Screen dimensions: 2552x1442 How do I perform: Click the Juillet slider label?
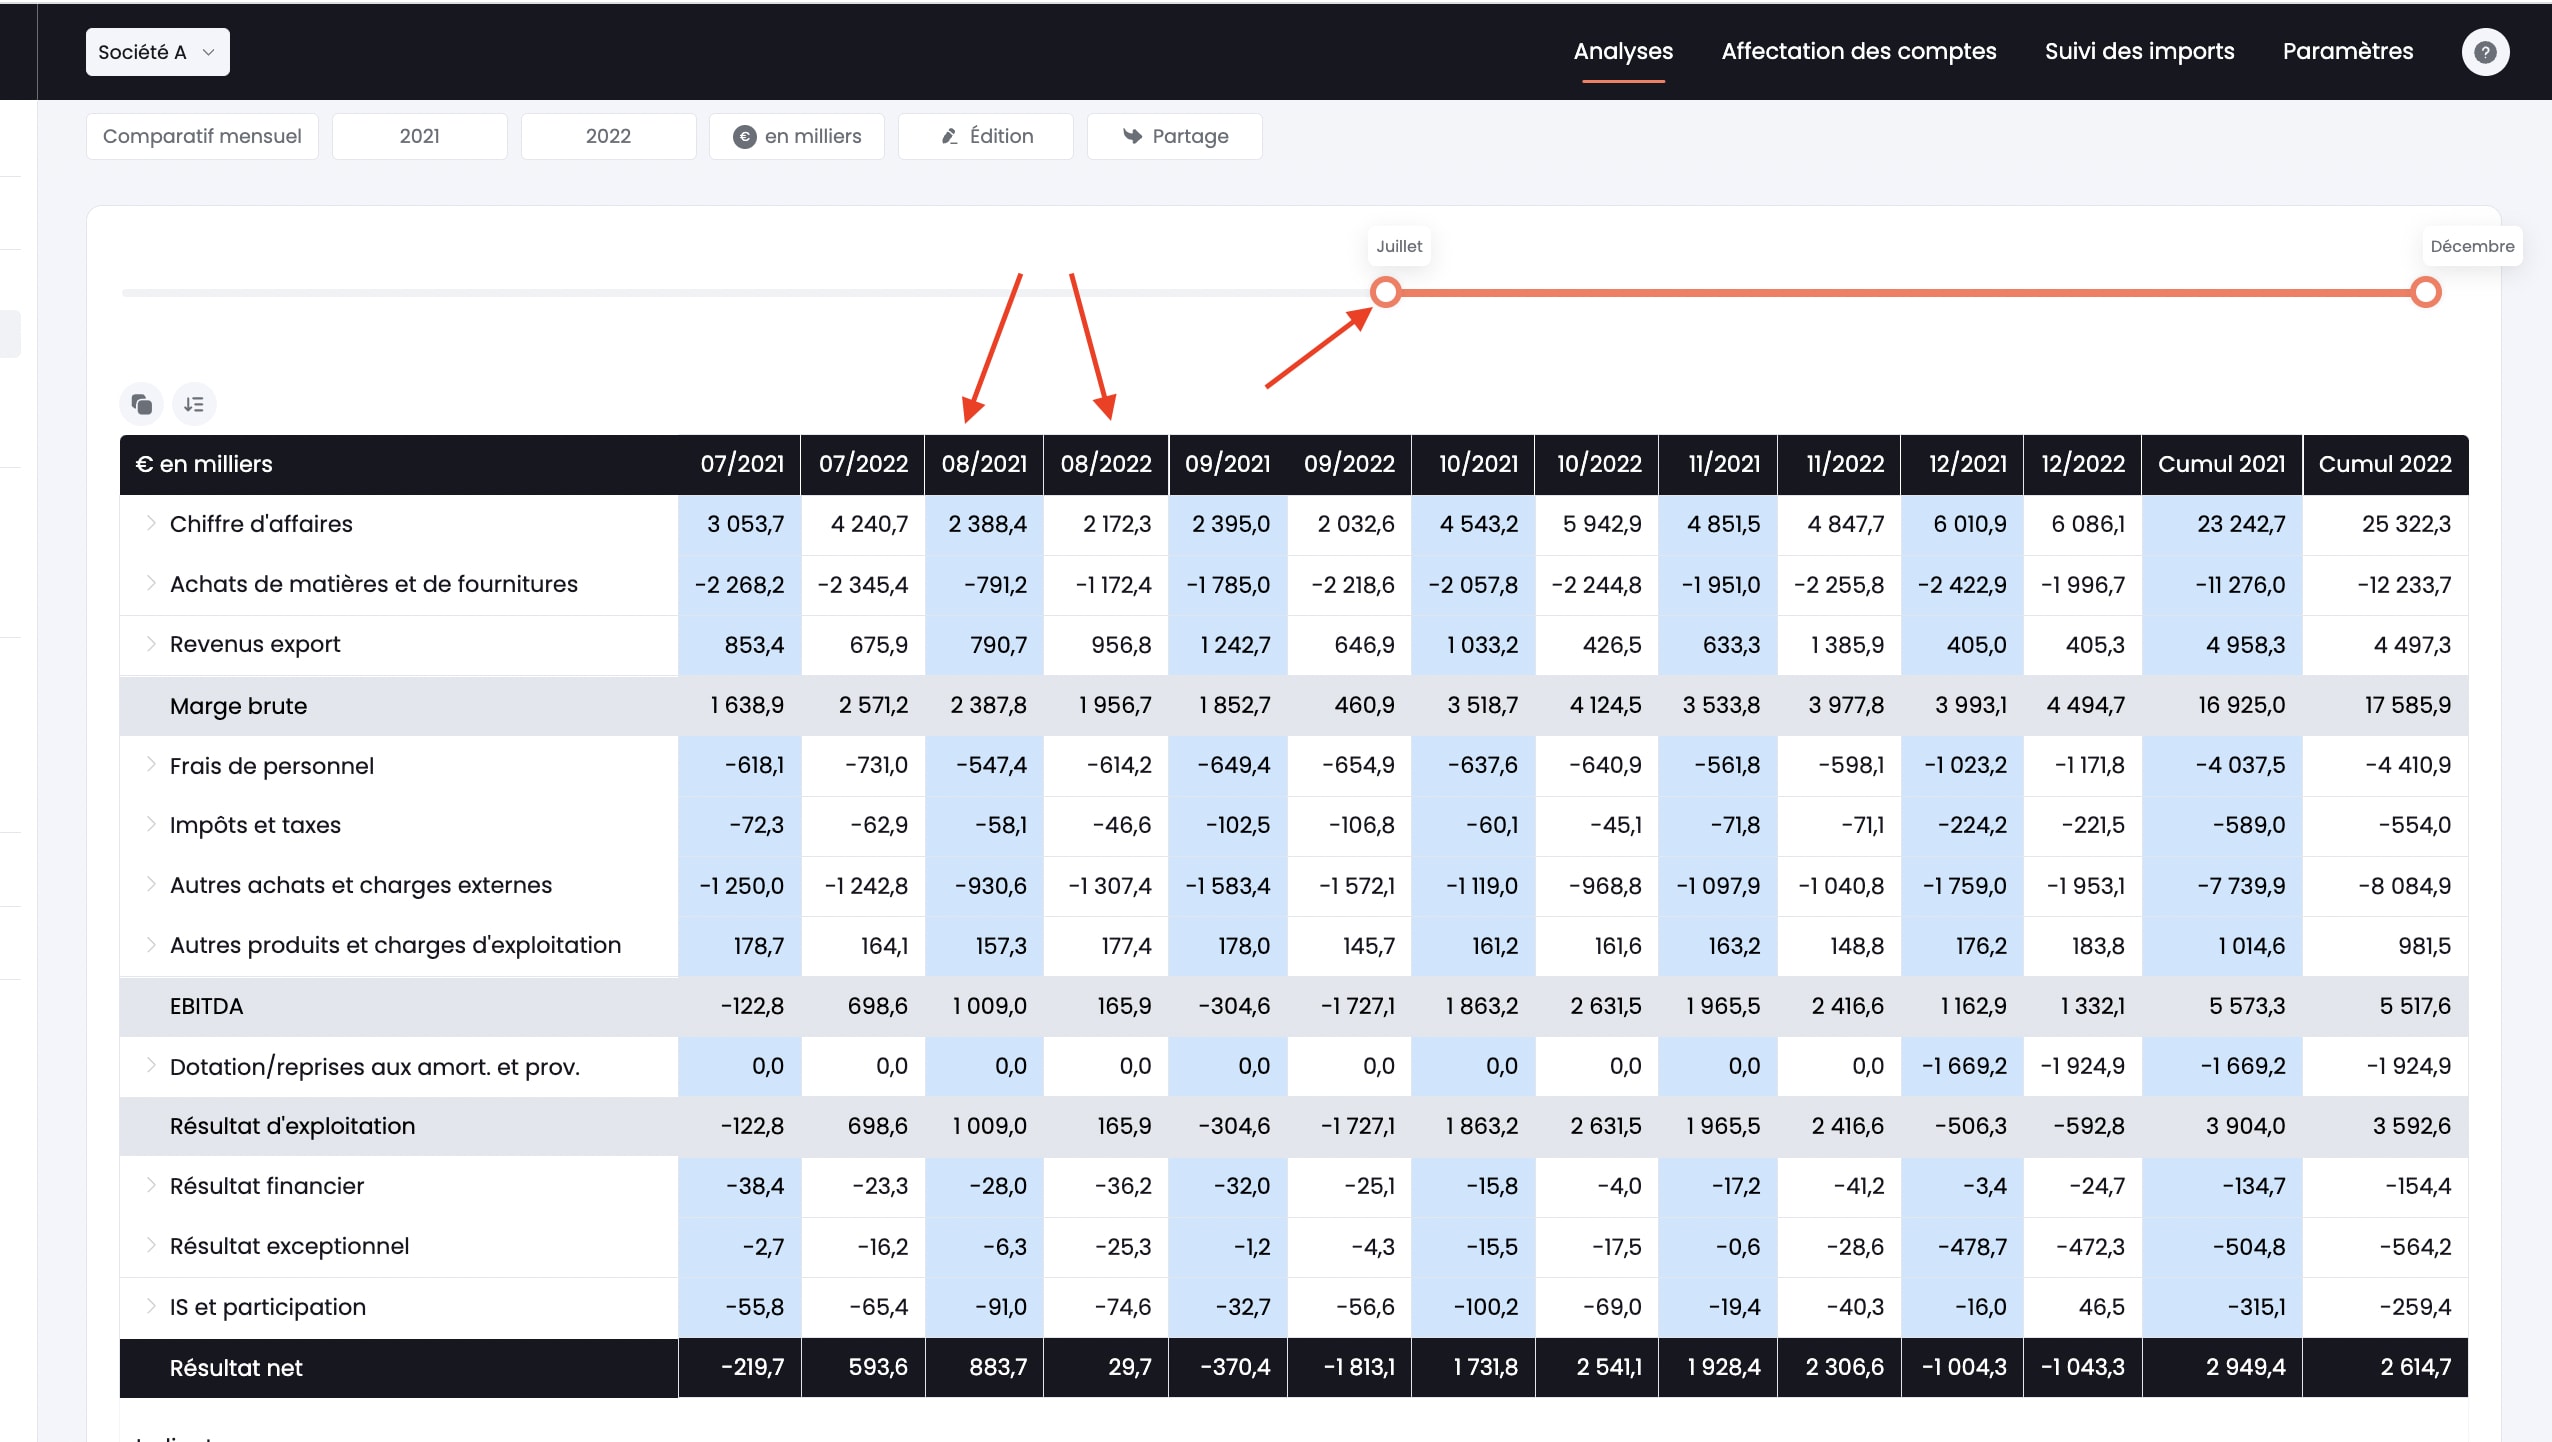[1399, 246]
